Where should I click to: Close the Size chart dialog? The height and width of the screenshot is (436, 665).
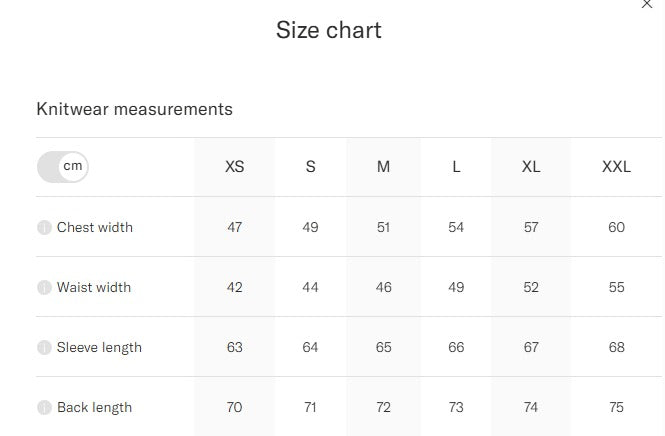[x=647, y=4]
